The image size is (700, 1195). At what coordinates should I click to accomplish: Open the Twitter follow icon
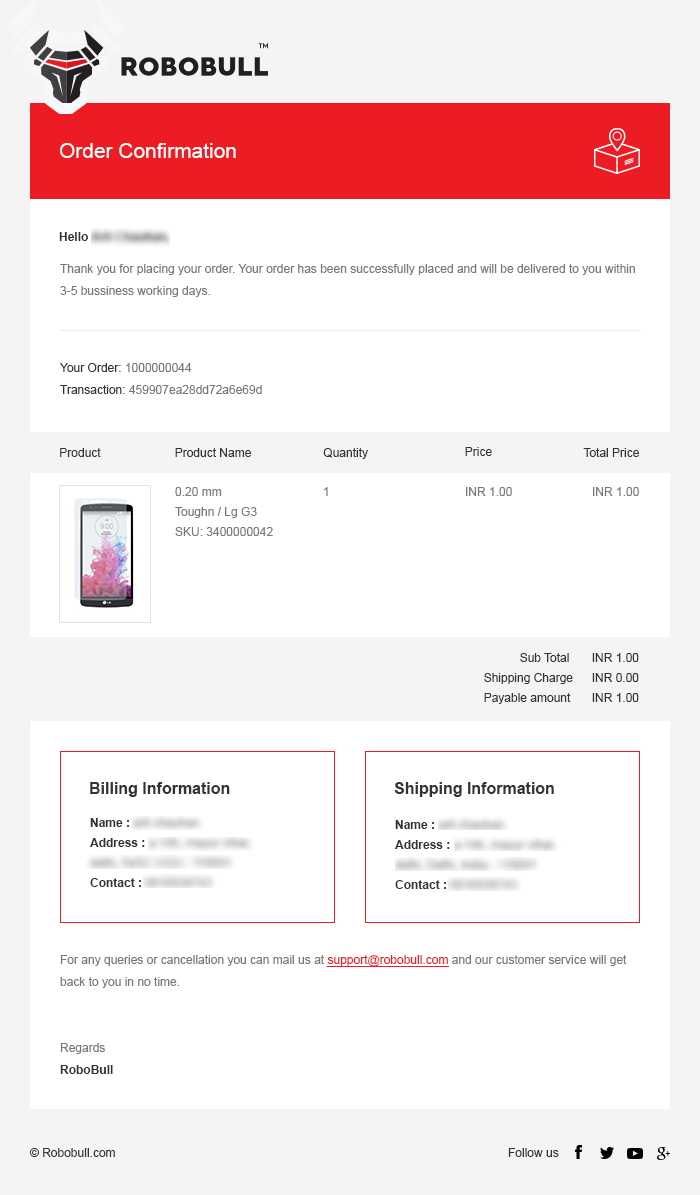[x=606, y=1153]
